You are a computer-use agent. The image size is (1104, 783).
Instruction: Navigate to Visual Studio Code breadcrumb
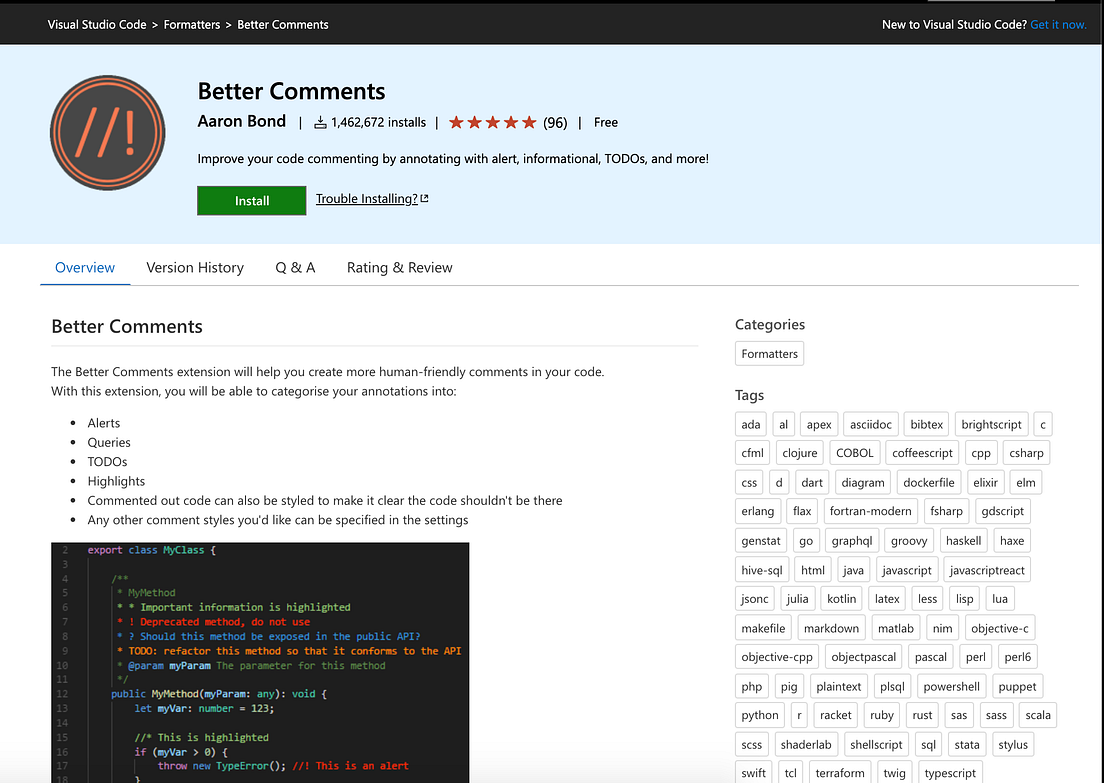point(97,24)
